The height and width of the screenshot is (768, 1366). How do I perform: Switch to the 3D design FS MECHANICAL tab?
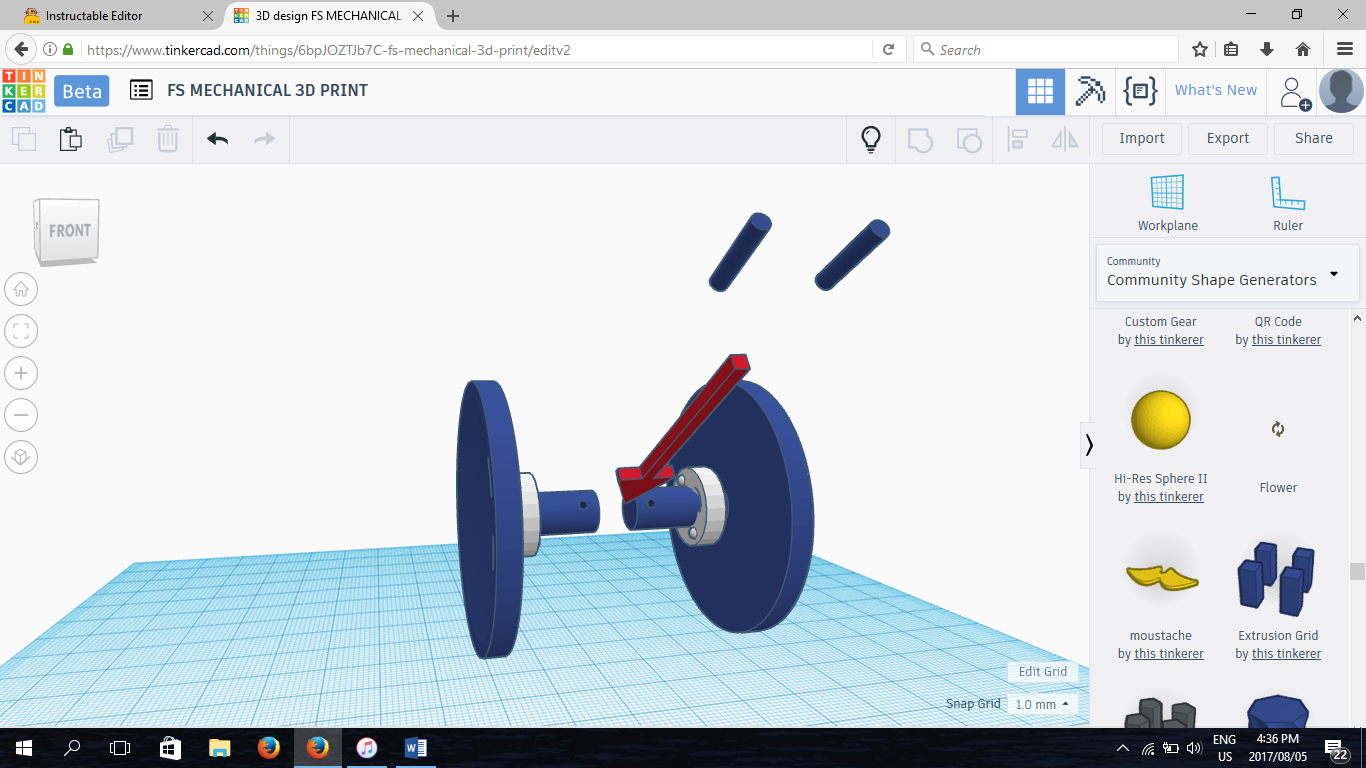pyautogui.click(x=328, y=16)
